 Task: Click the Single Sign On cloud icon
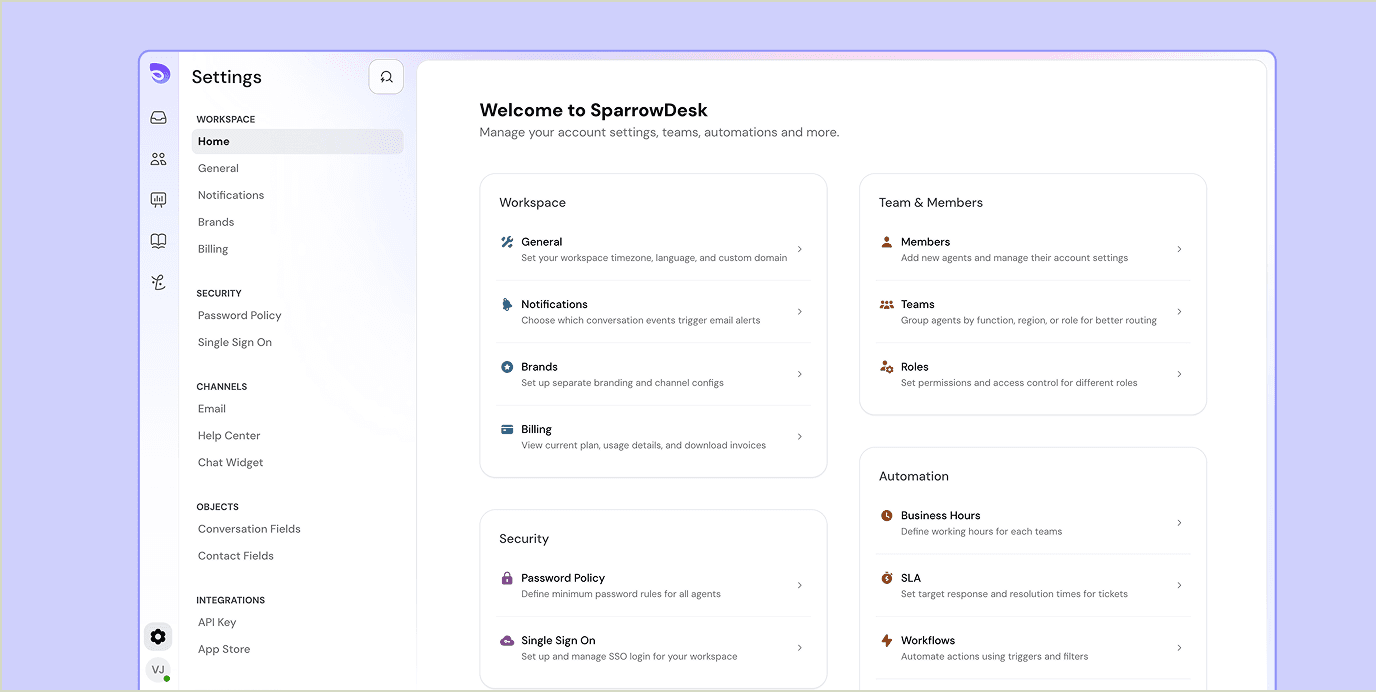(x=507, y=640)
